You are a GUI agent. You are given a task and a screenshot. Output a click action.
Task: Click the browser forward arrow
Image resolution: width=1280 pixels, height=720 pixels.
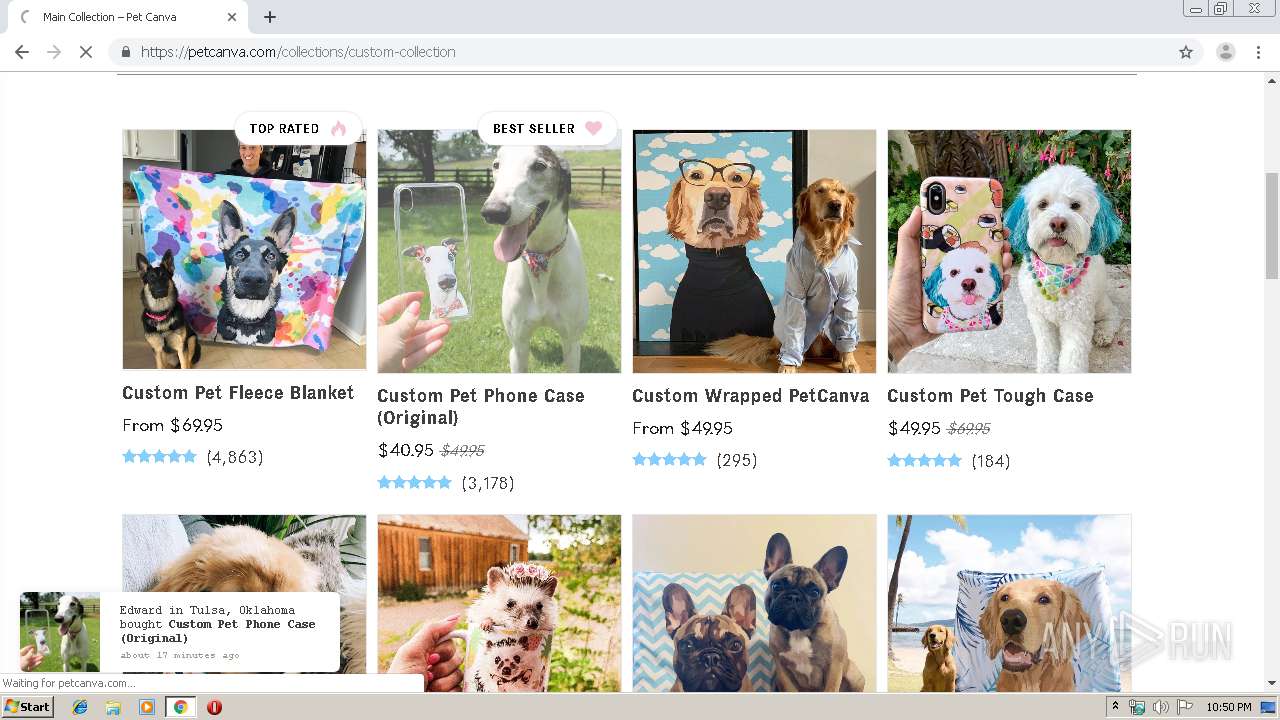coord(54,52)
